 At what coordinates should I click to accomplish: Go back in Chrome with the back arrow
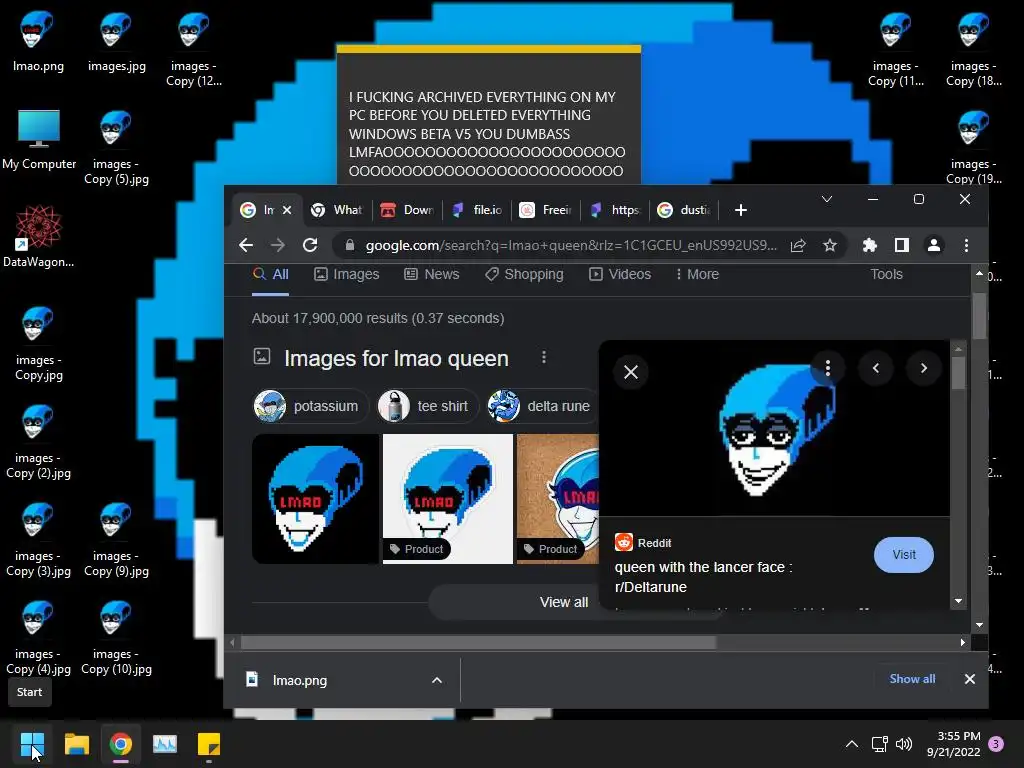click(246, 246)
